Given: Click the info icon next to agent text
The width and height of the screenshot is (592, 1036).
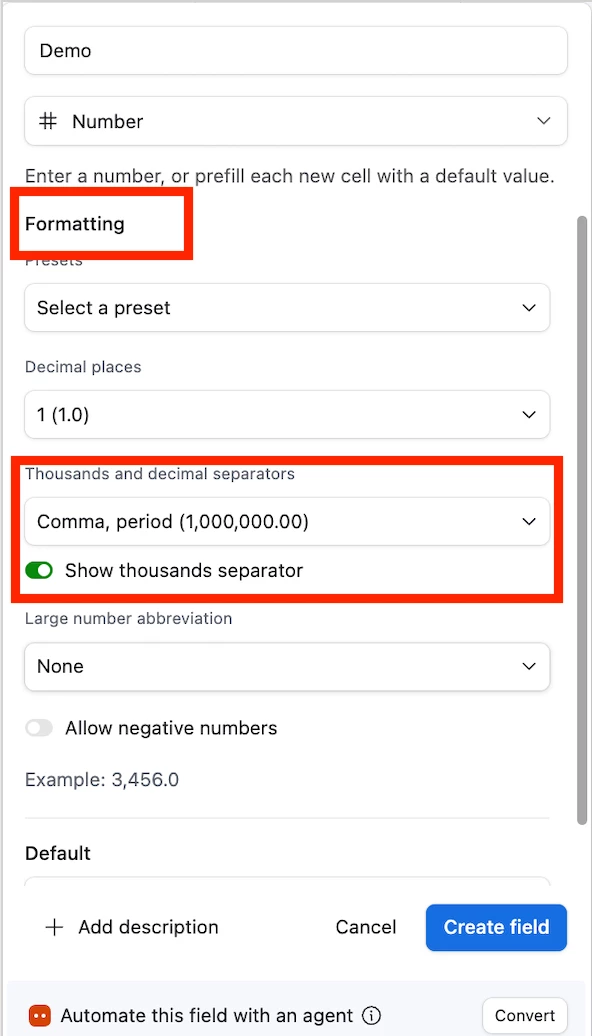Looking at the screenshot, I should click(x=372, y=1015).
